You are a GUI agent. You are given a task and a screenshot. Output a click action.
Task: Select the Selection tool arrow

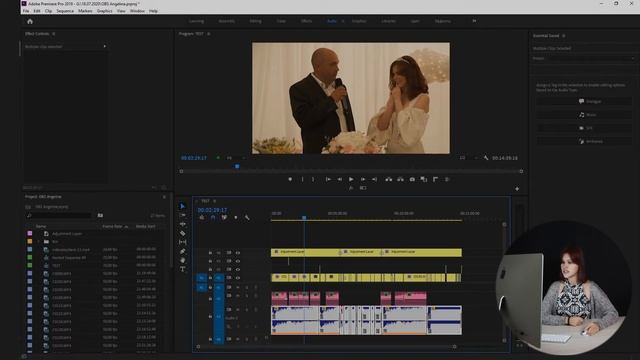pos(182,206)
